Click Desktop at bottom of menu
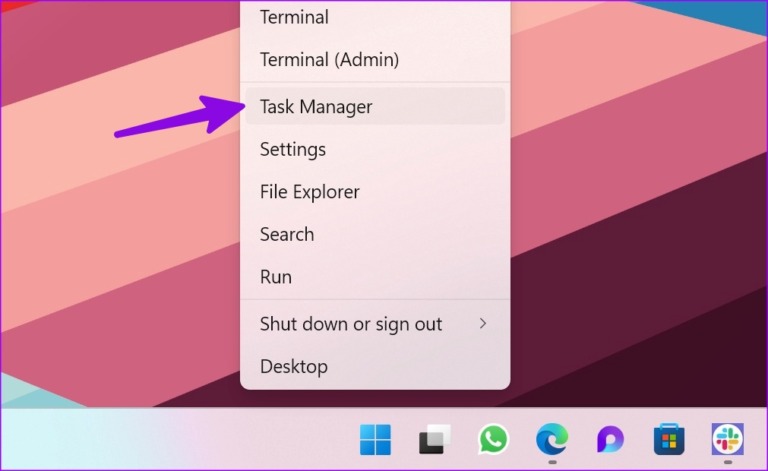Image resolution: width=768 pixels, height=471 pixels. 375,366
